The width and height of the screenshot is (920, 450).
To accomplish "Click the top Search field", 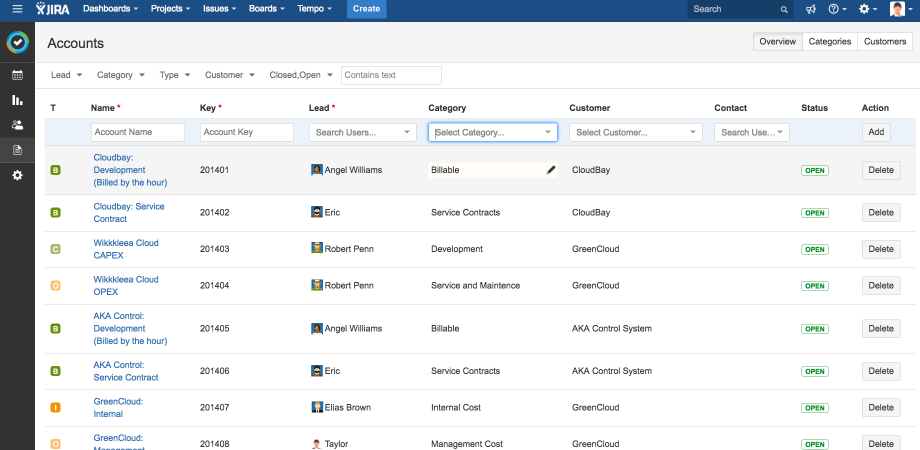I will pos(740,9).
